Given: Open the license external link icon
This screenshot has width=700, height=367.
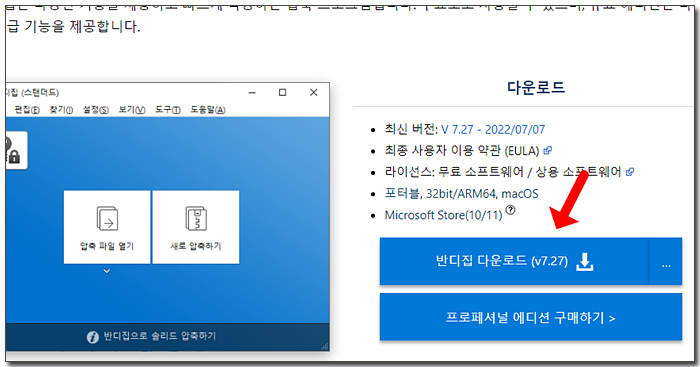Looking at the screenshot, I should [629, 172].
